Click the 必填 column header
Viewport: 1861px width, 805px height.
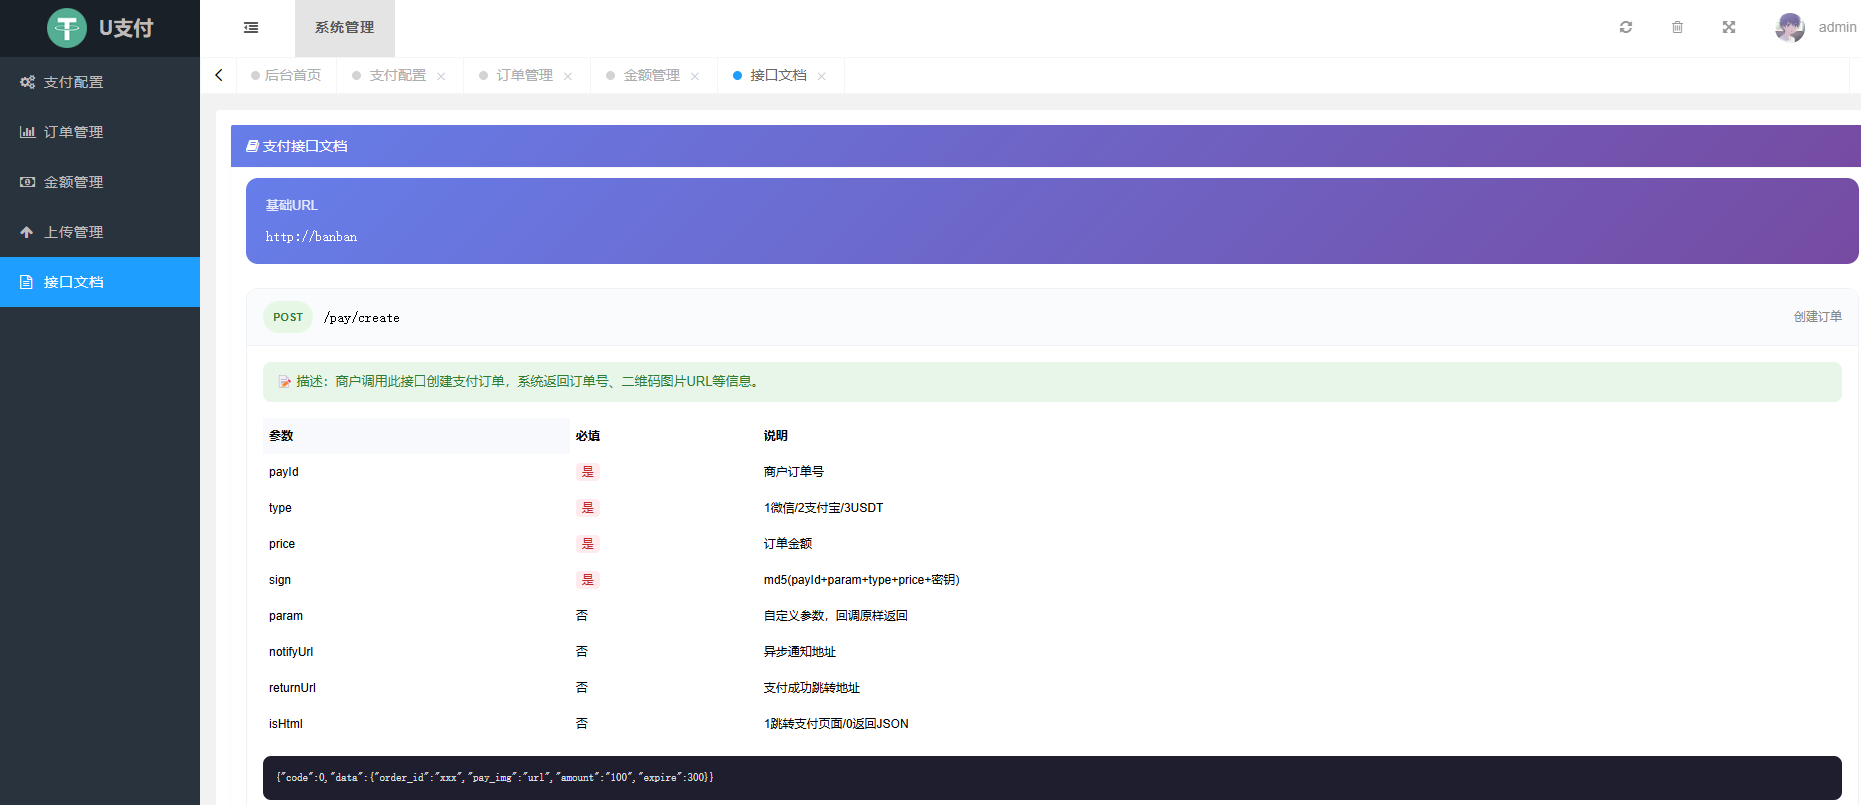pyautogui.click(x=588, y=436)
